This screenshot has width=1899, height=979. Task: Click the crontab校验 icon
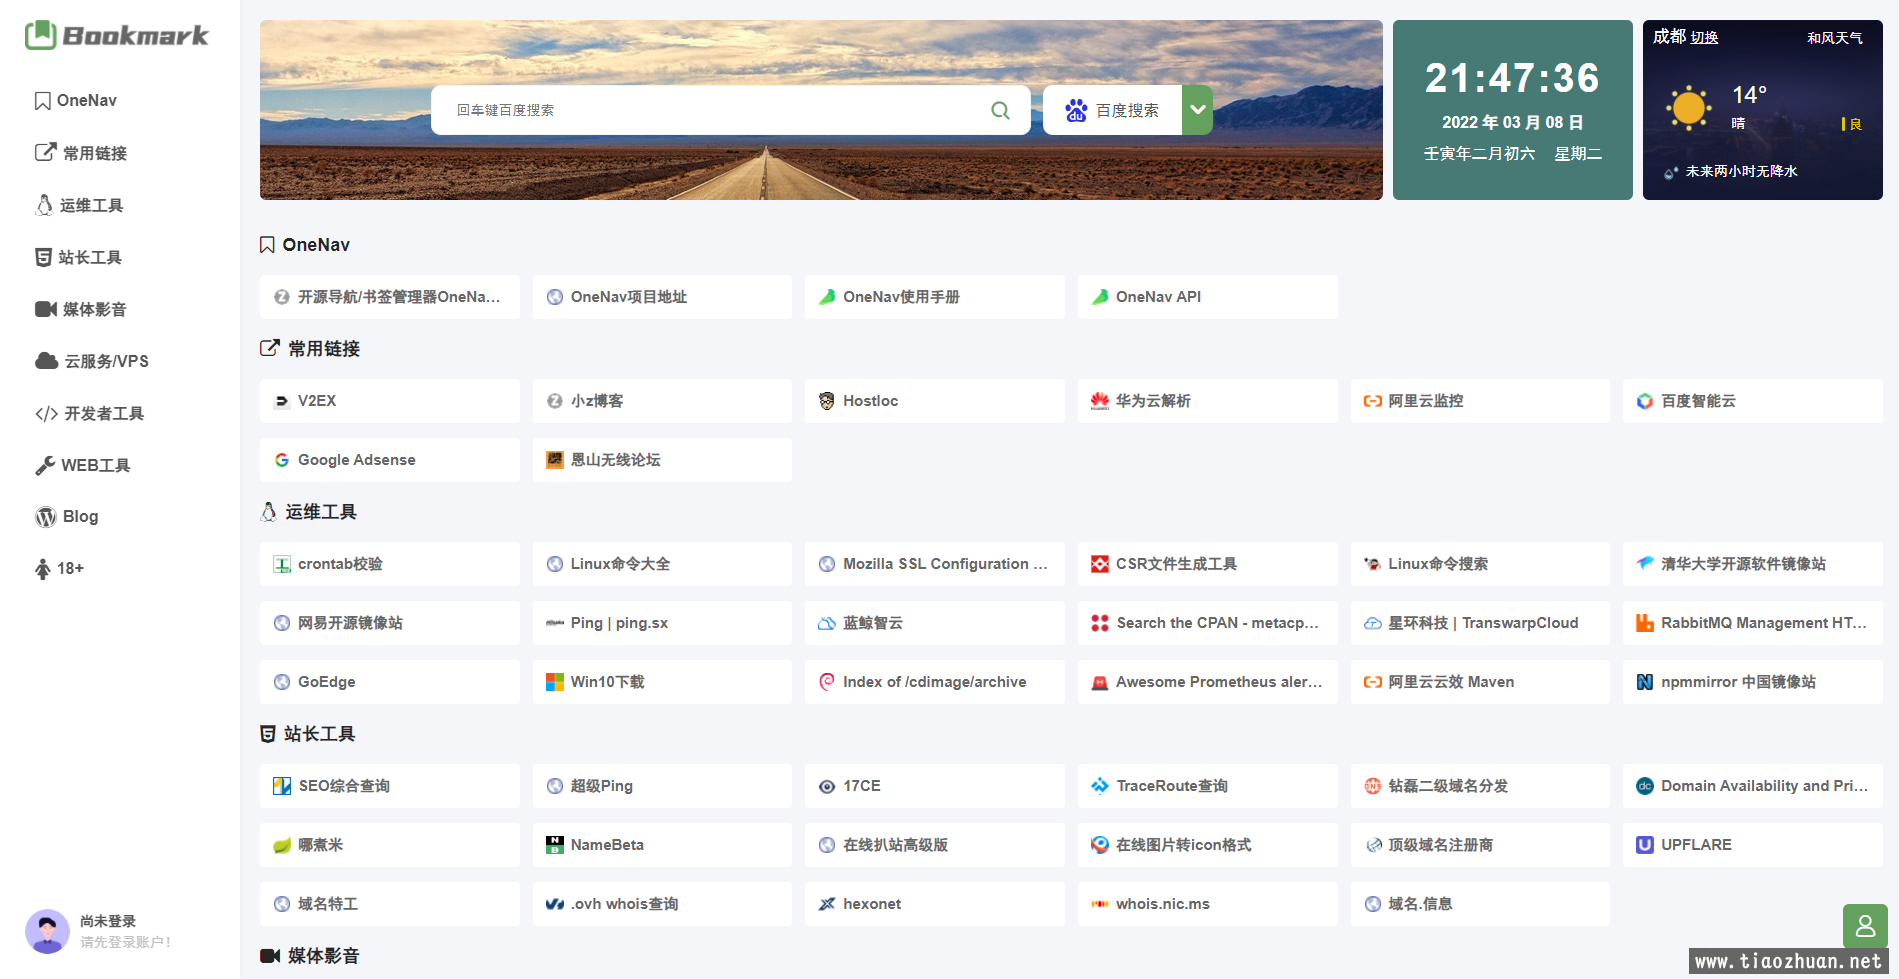pos(282,564)
